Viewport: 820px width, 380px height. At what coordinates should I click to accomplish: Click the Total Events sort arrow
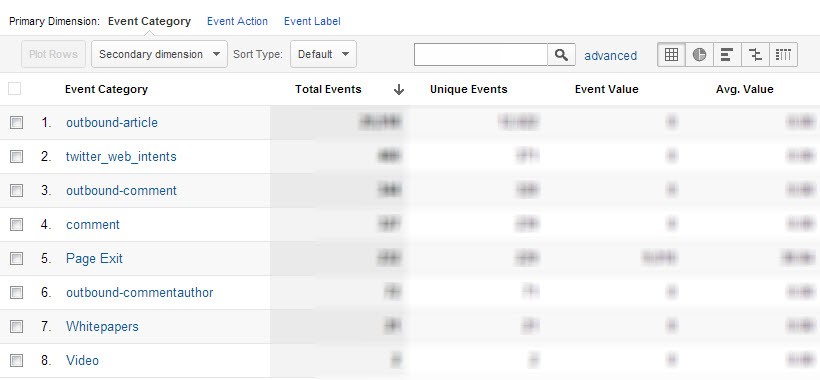point(399,89)
